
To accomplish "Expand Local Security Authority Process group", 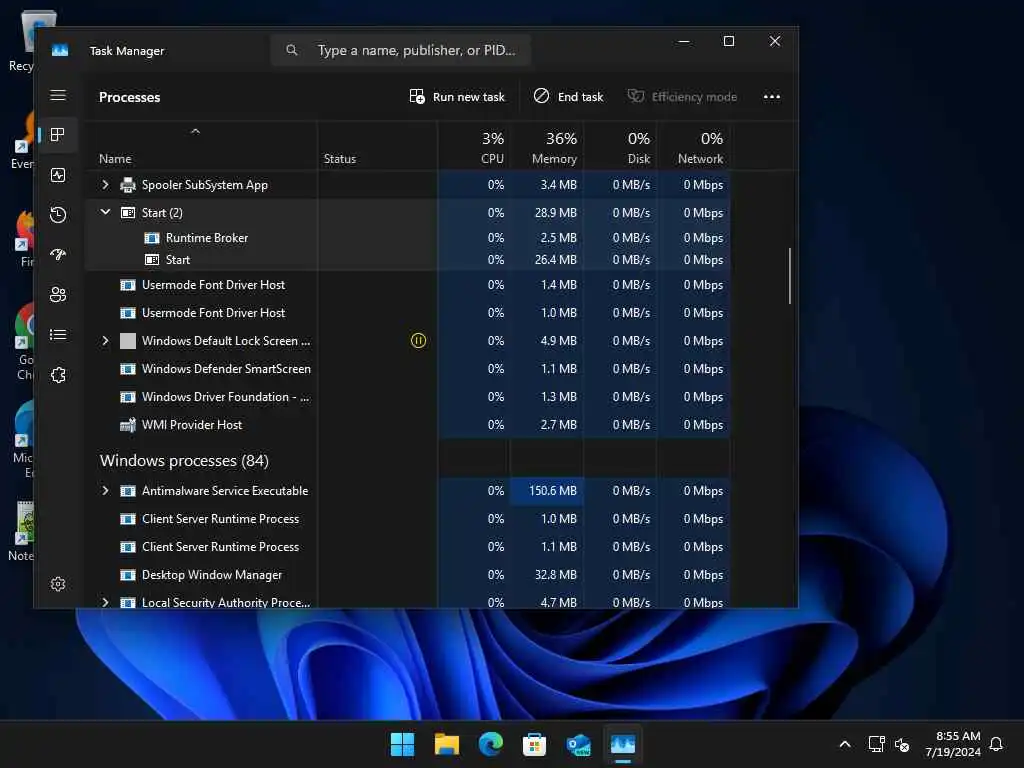I will tap(105, 602).
